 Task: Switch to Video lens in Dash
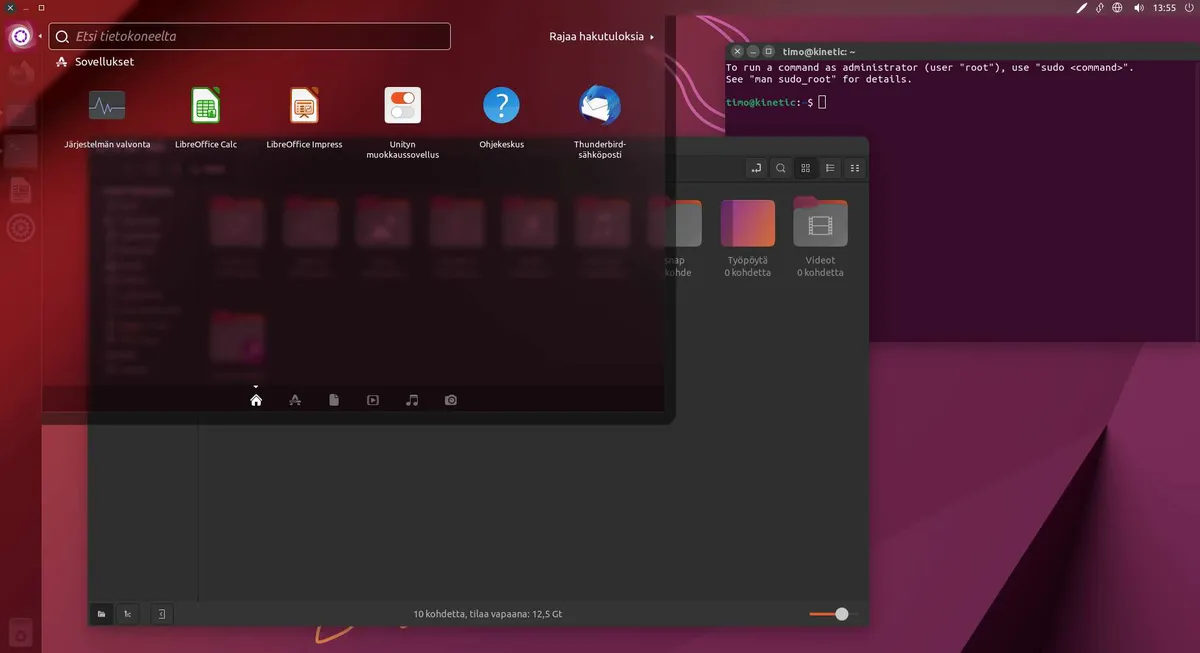[373, 400]
